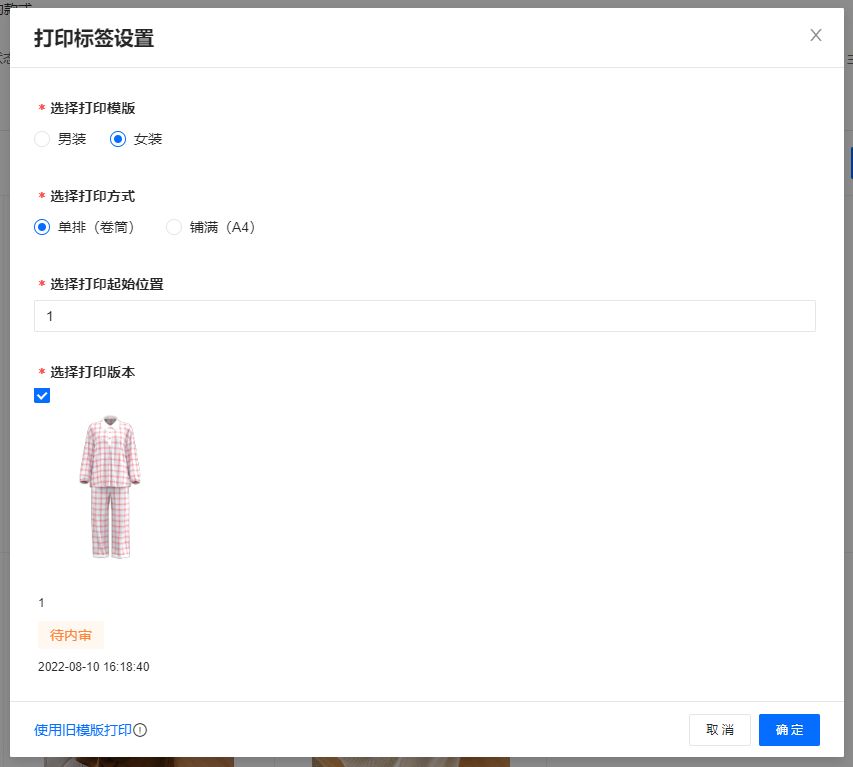Click the 选择打印模版 section label
Viewport: 853px width, 767px height.
[x=93, y=108]
